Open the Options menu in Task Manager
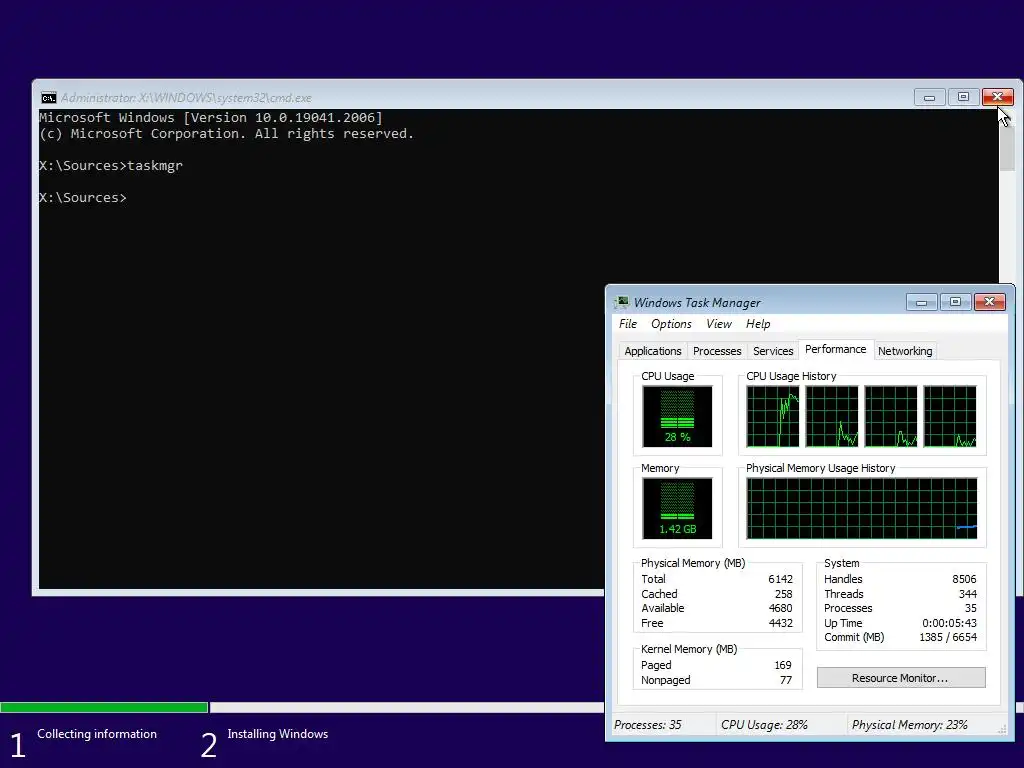The height and width of the screenshot is (768, 1024). (x=671, y=324)
